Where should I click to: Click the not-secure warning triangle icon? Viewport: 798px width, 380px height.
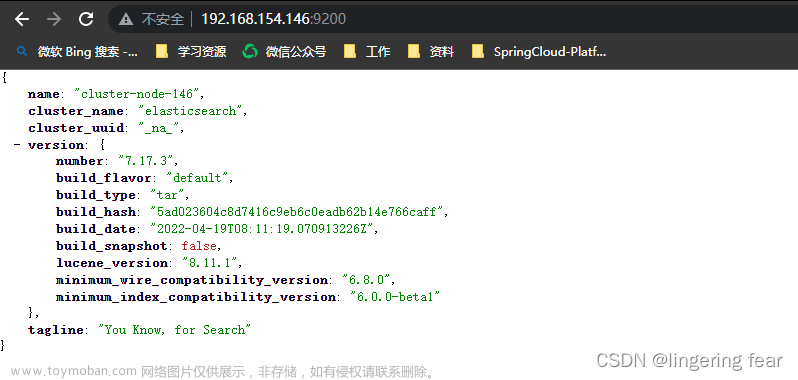[x=126, y=19]
